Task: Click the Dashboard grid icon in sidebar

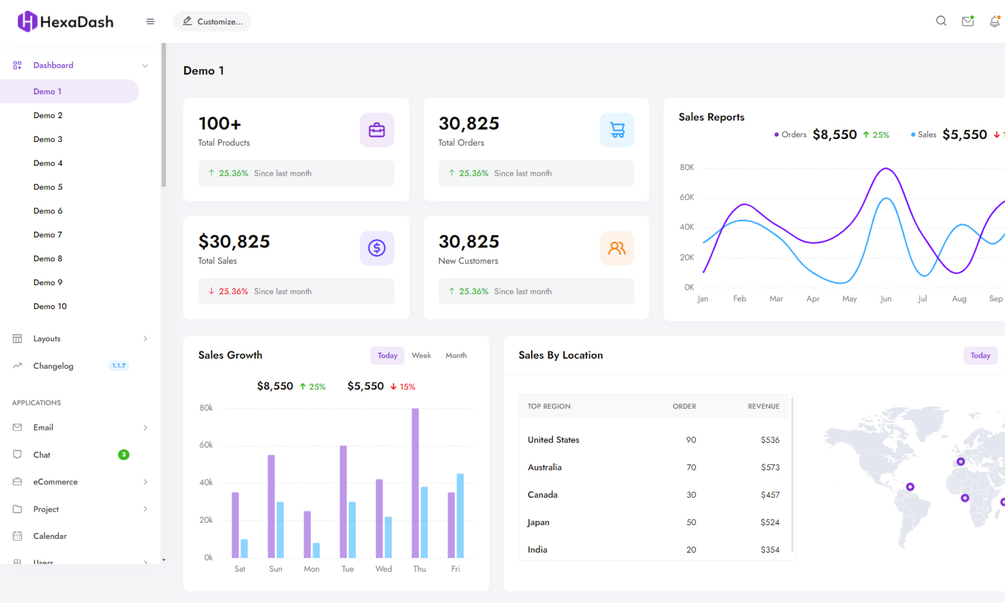Action: point(17,65)
